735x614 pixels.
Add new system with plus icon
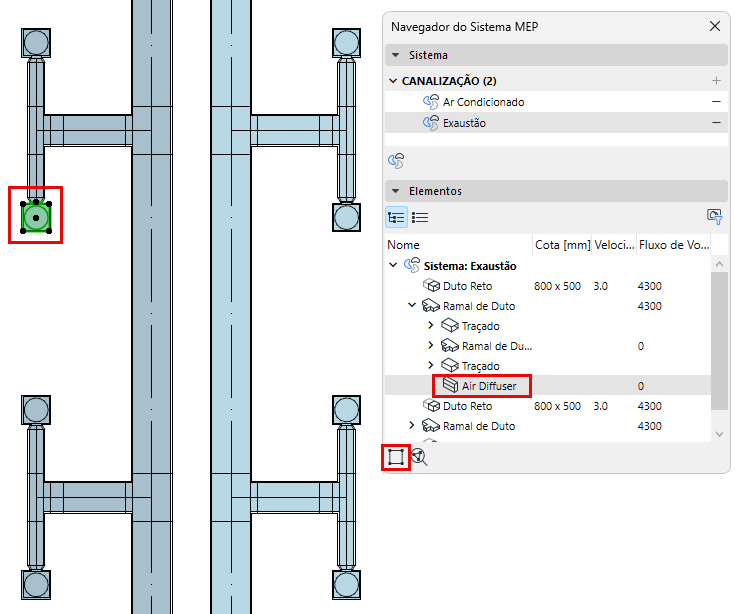[x=716, y=81]
